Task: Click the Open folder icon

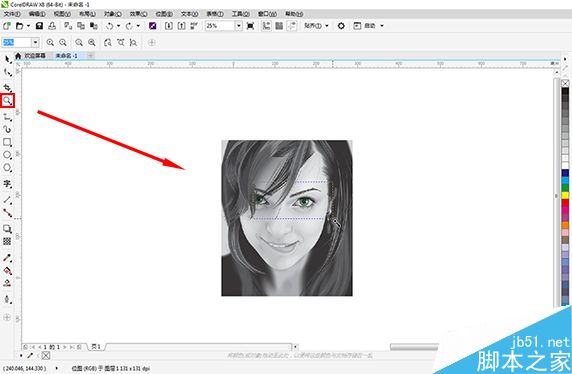Action: click(20, 26)
